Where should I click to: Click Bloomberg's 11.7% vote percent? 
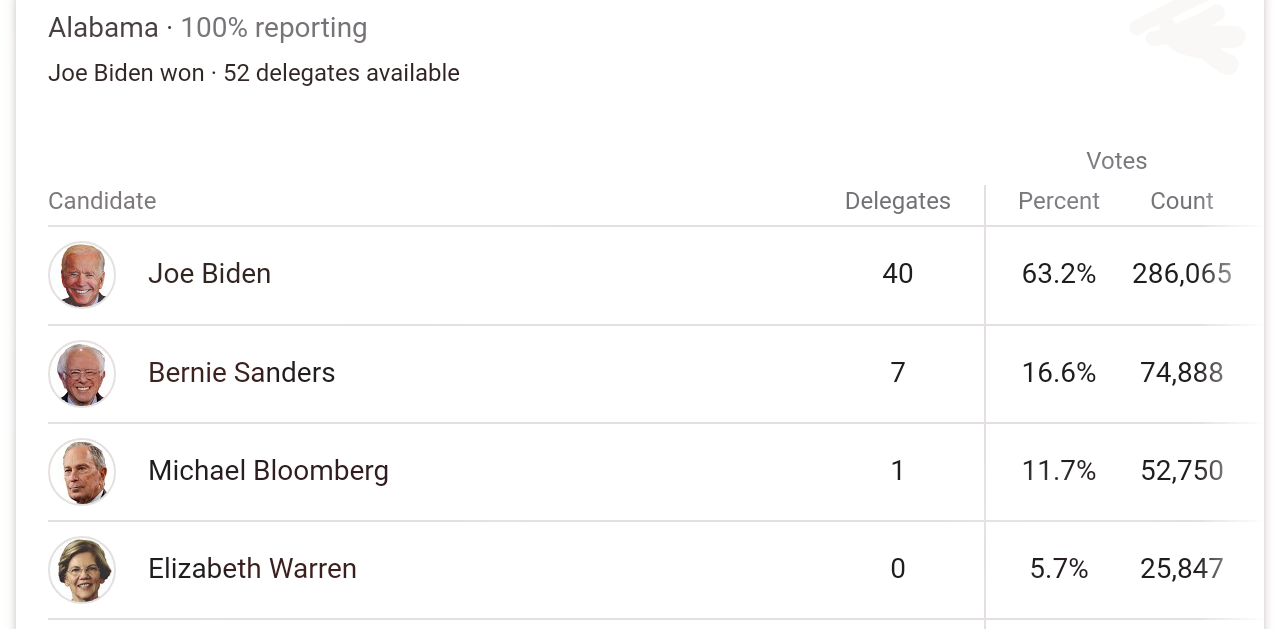pyautogui.click(x=1058, y=470)
